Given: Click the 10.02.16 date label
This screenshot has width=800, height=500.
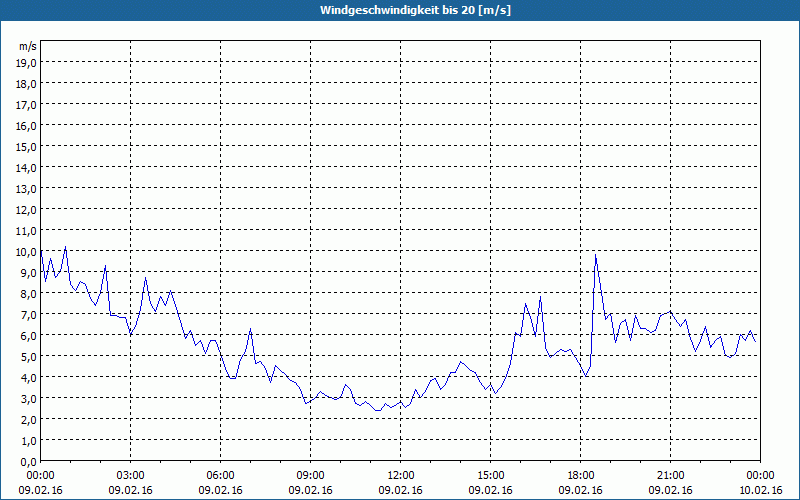Looking at the screenshot, I should point(760,490).
